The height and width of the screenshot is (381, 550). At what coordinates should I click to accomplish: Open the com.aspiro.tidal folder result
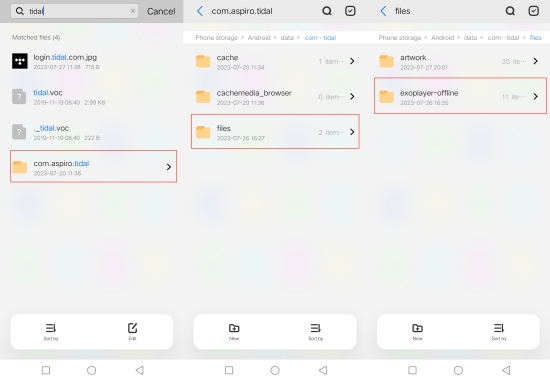click(93, 166)
